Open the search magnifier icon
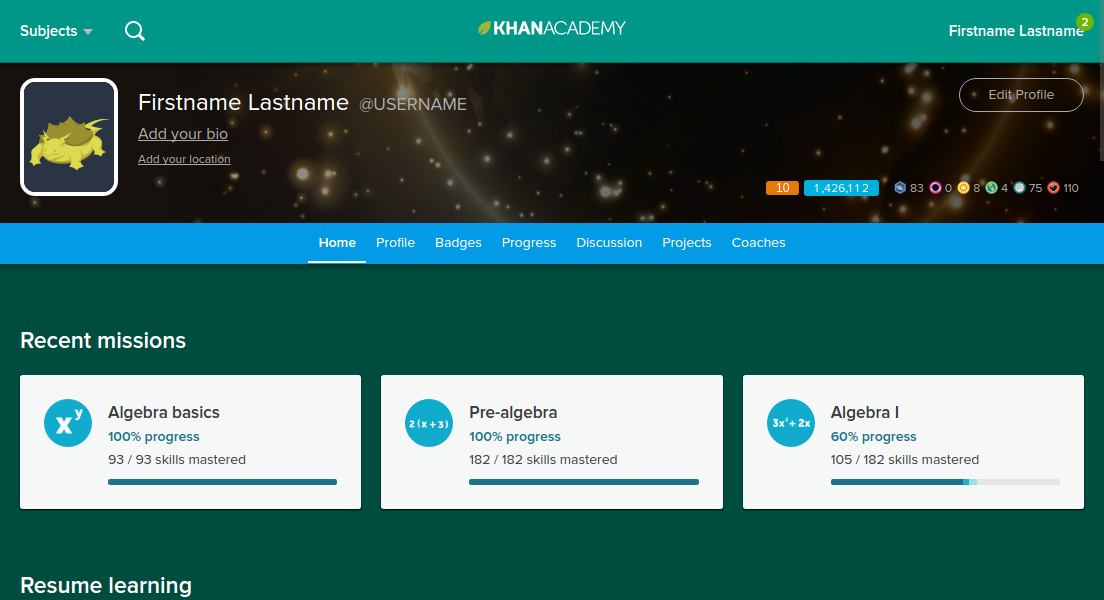 tap(134, 31)
